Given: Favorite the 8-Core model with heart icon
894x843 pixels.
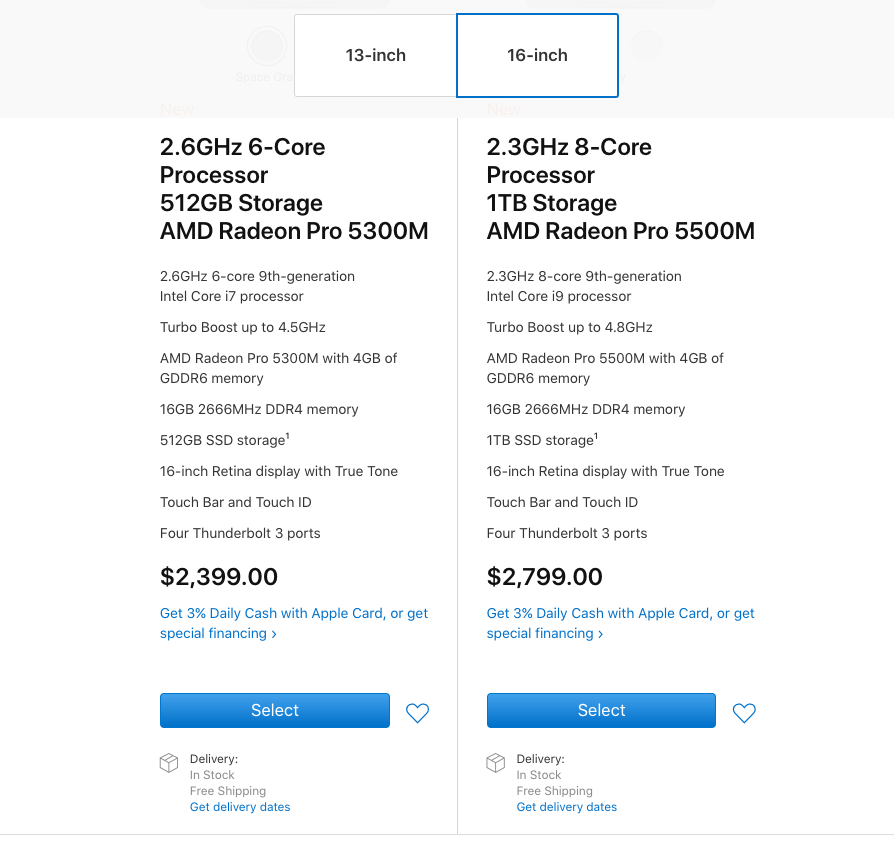Looking at the screenshot, I should pos(744,713).
